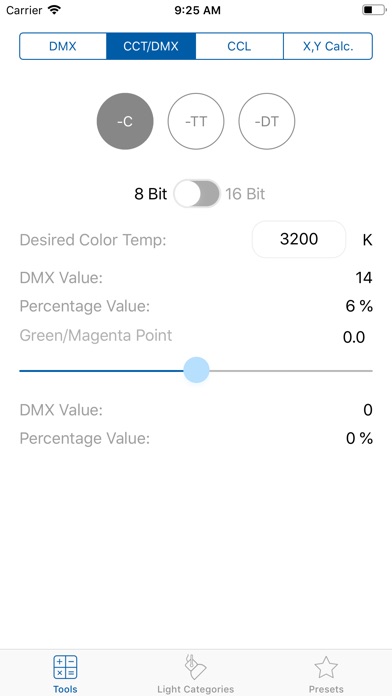Switch to the DMX tab
Viewport: 392px width, 696px height.
pos(63,46)
